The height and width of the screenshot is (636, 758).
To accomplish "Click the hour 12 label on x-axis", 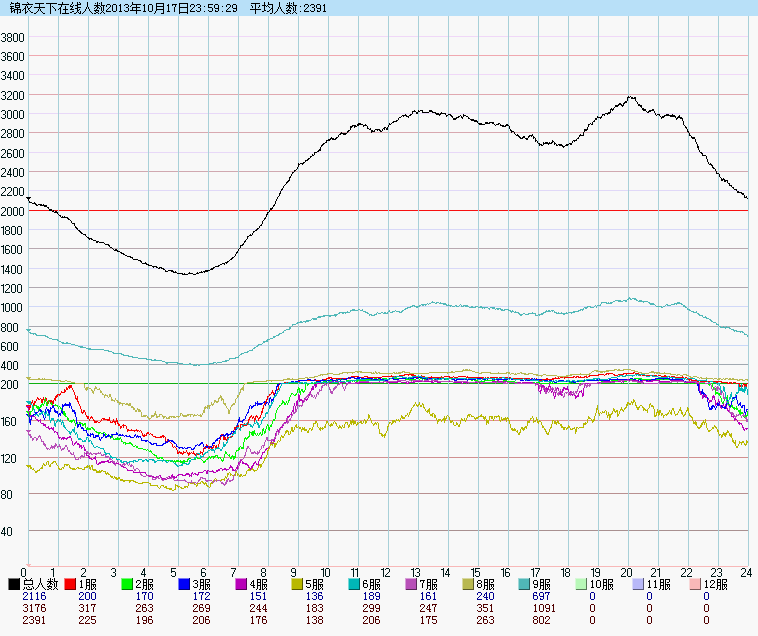I will coord(386,573).
